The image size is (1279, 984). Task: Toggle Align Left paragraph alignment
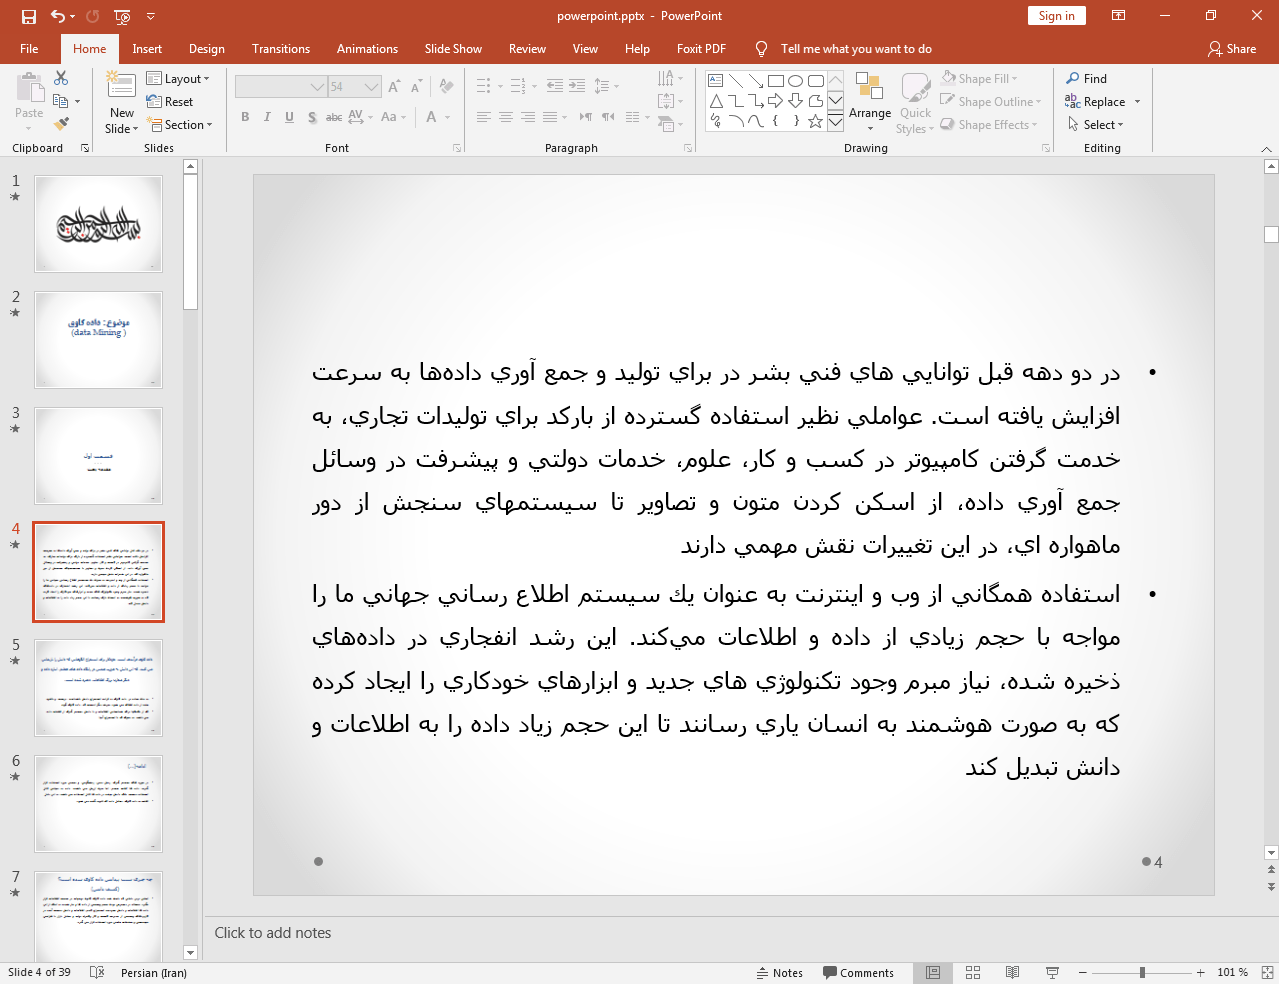(x=484, y=117)
